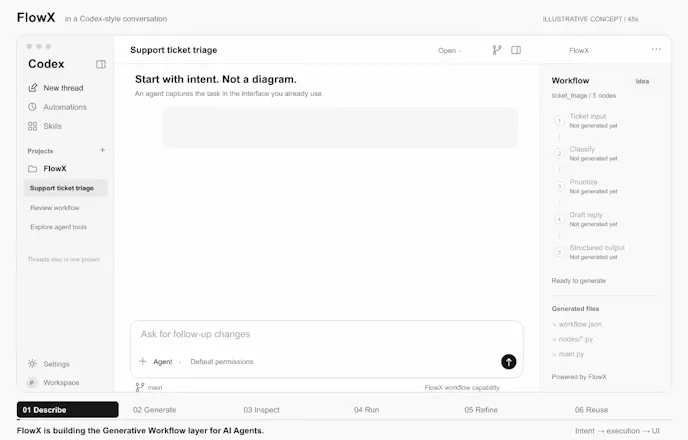Select workflow node 5 circle
688x440 pixels.
[x=559, y=252]
